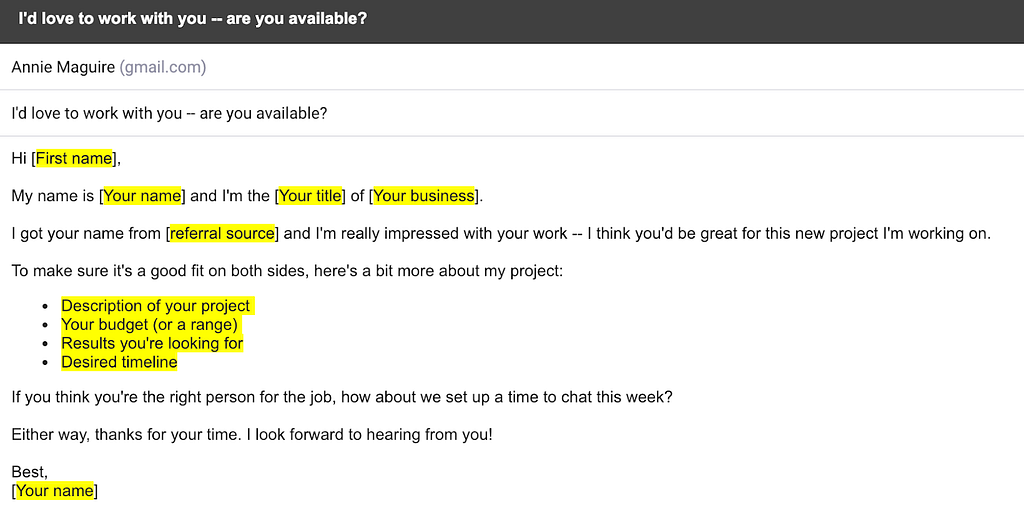Click the Your name signature placeholder
1024x525 pixels.
tap(55, 490)
